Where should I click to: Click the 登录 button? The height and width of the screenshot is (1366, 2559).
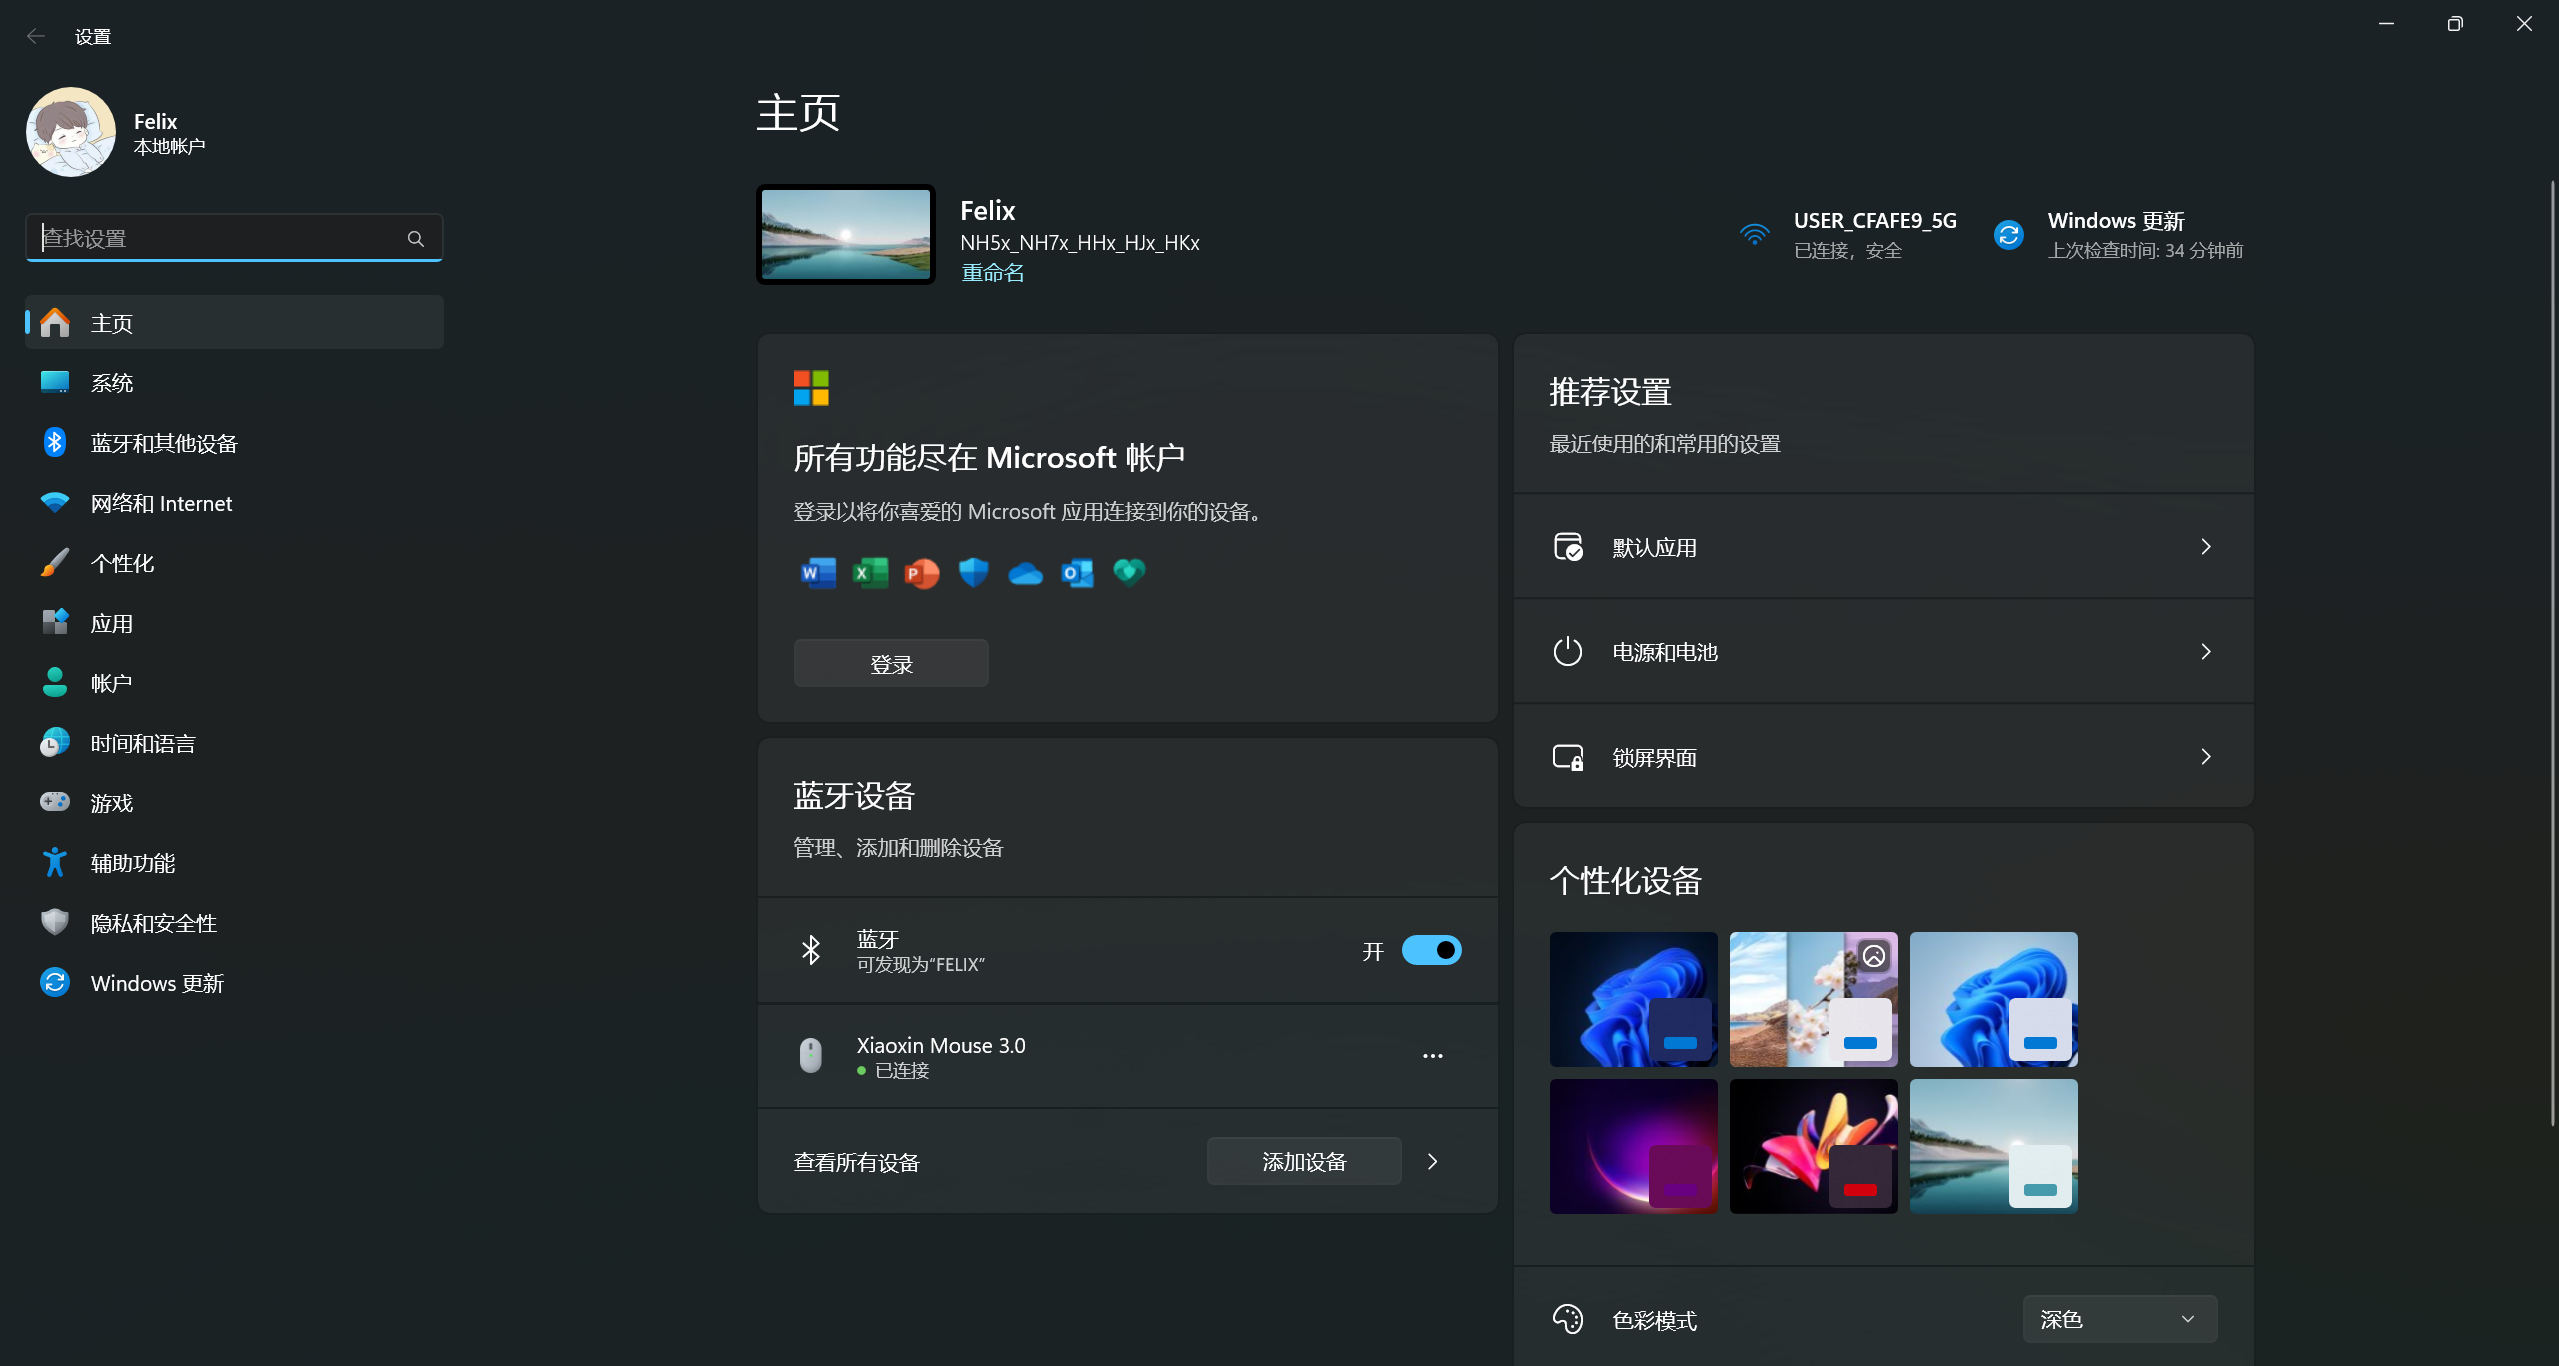click(890, 662)
